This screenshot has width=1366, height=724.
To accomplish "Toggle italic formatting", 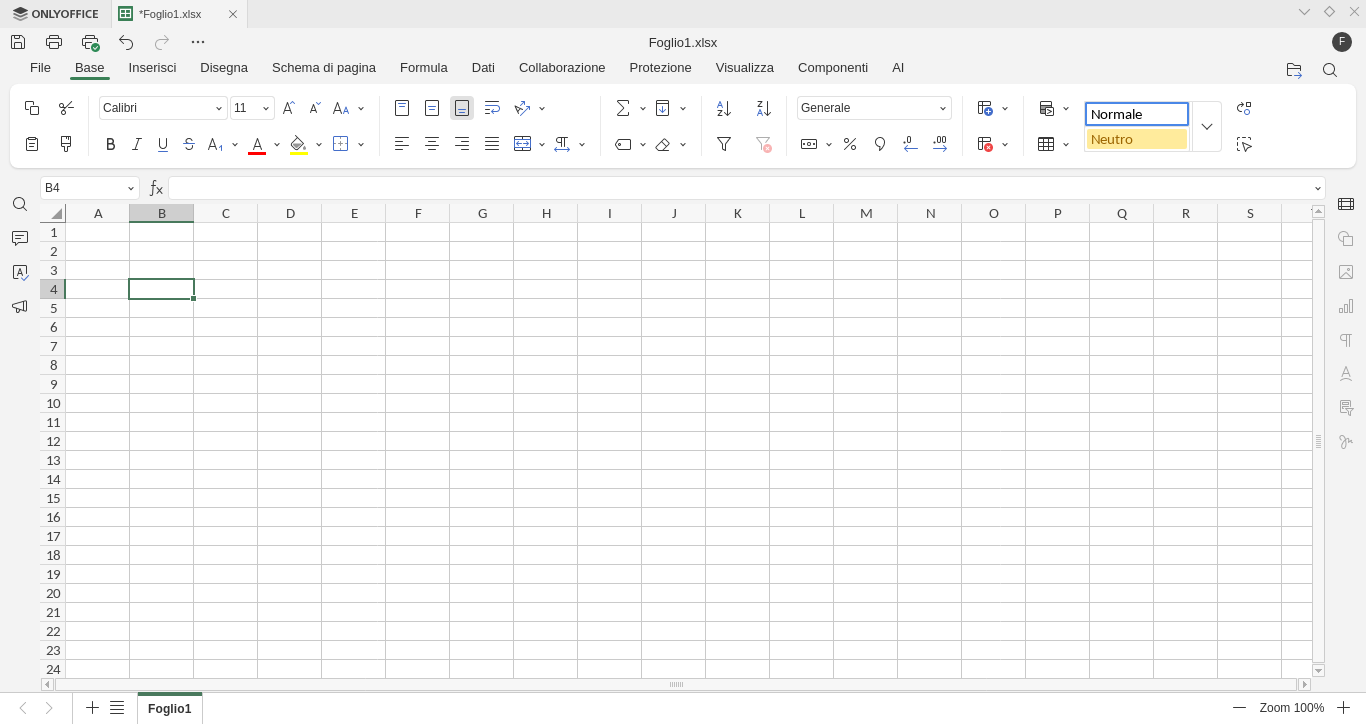I will [136, 143].
